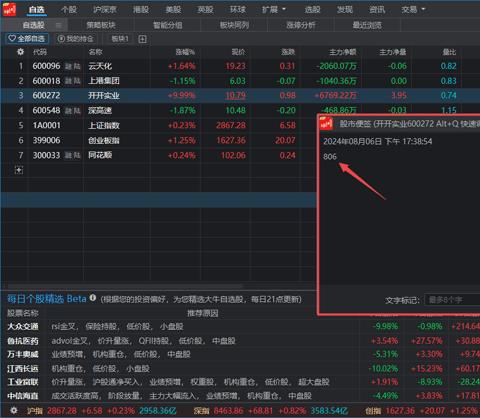Open the list menu icon on 自选股 tab
The height and width of the screenshot is (418, 480).
58,25
